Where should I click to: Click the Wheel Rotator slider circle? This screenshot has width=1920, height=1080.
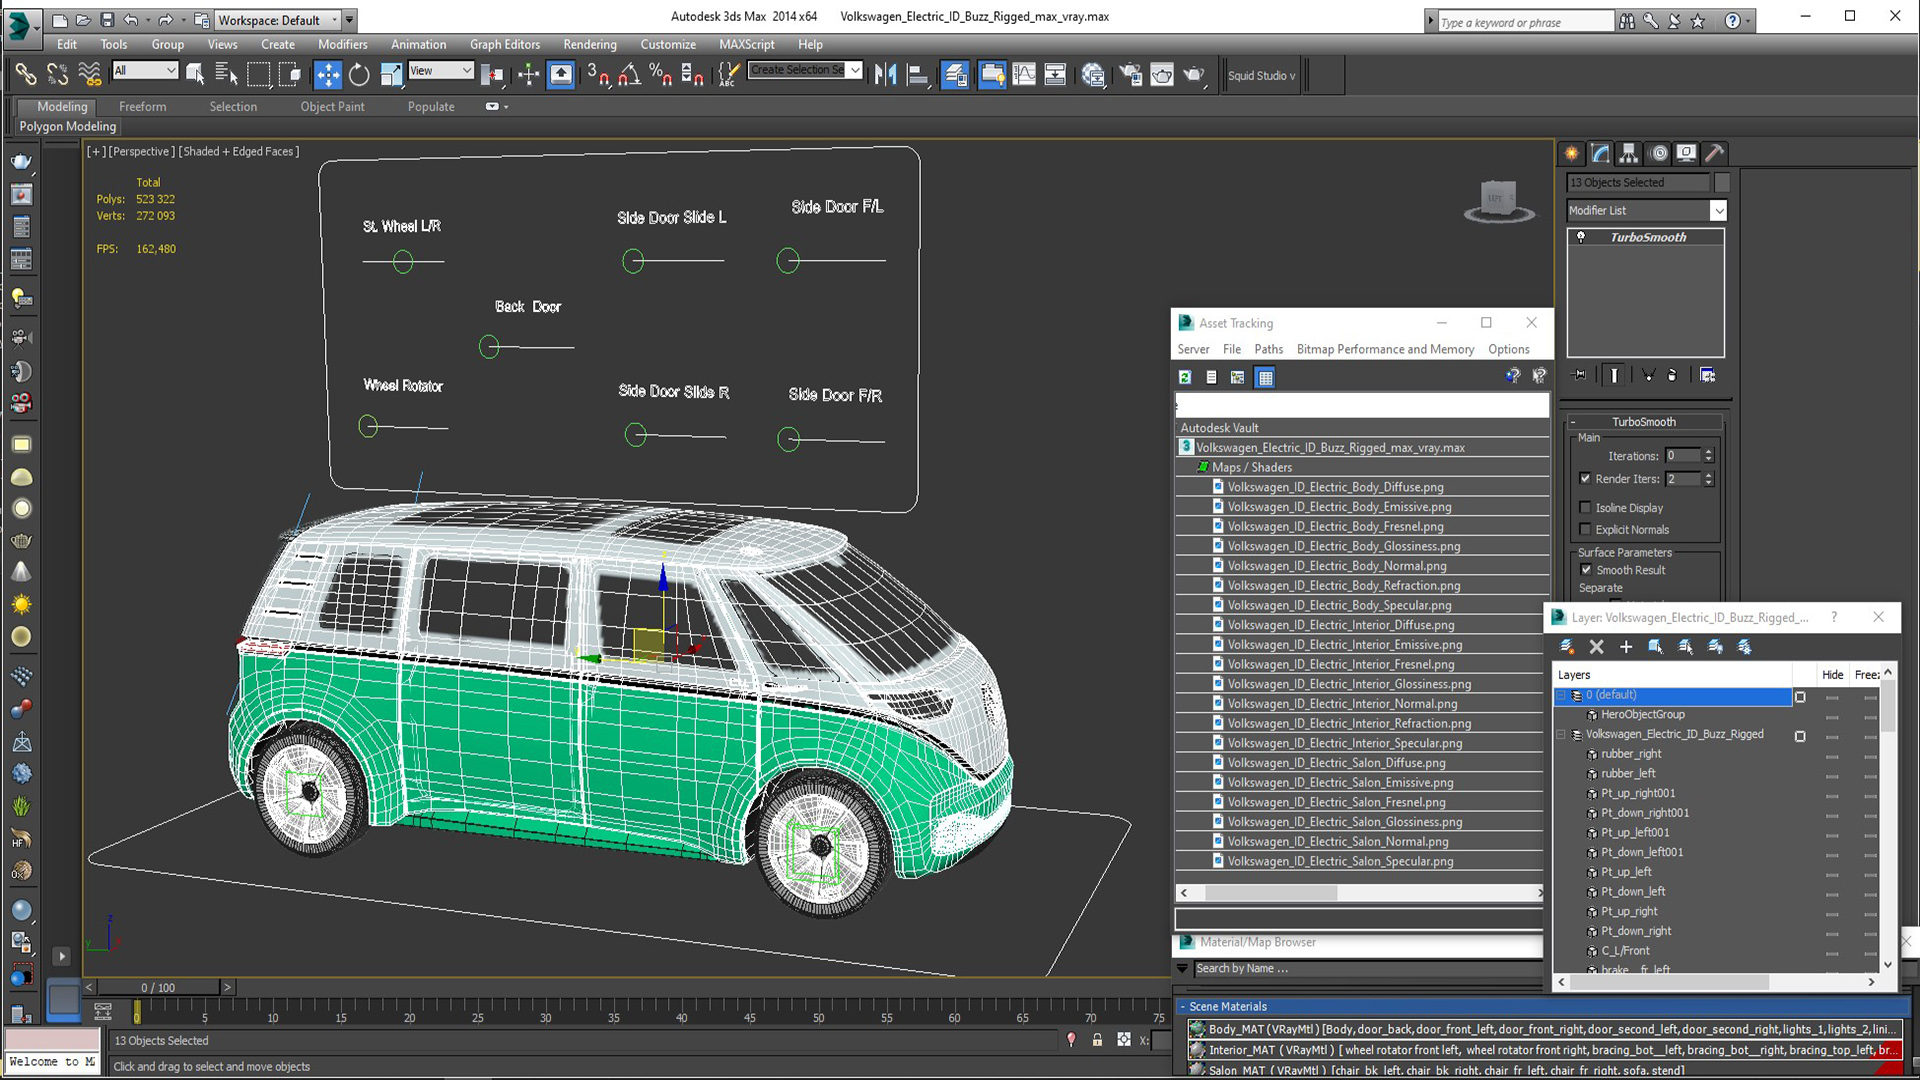click(x=368, y=426)
